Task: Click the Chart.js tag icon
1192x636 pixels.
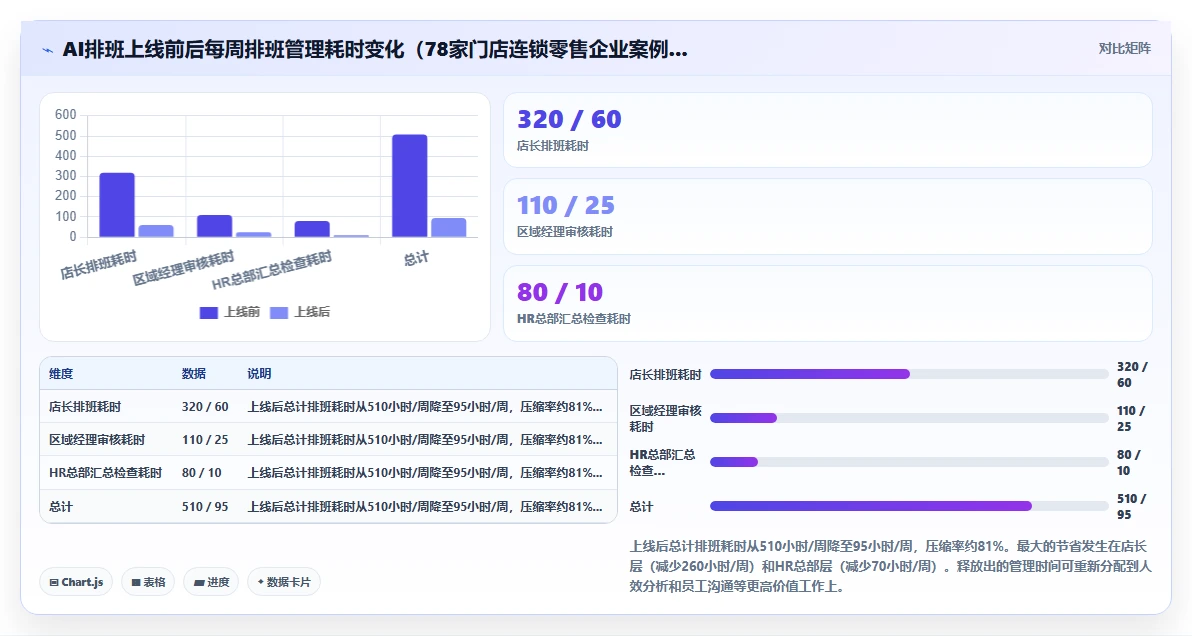Action: click(54, 583)
